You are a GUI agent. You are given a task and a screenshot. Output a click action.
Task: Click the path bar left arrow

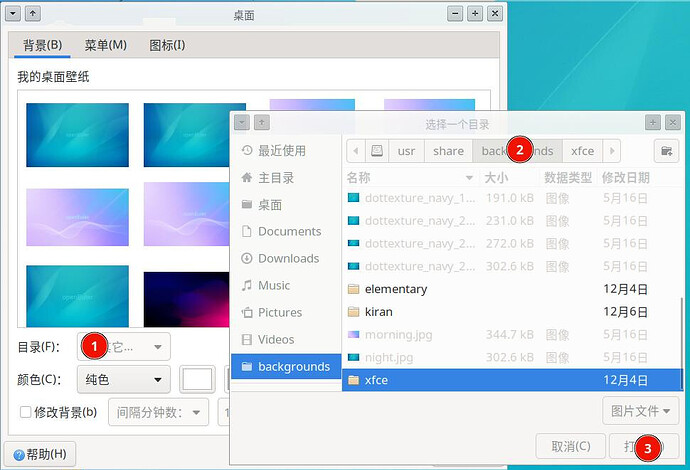[x=354, y=151]
